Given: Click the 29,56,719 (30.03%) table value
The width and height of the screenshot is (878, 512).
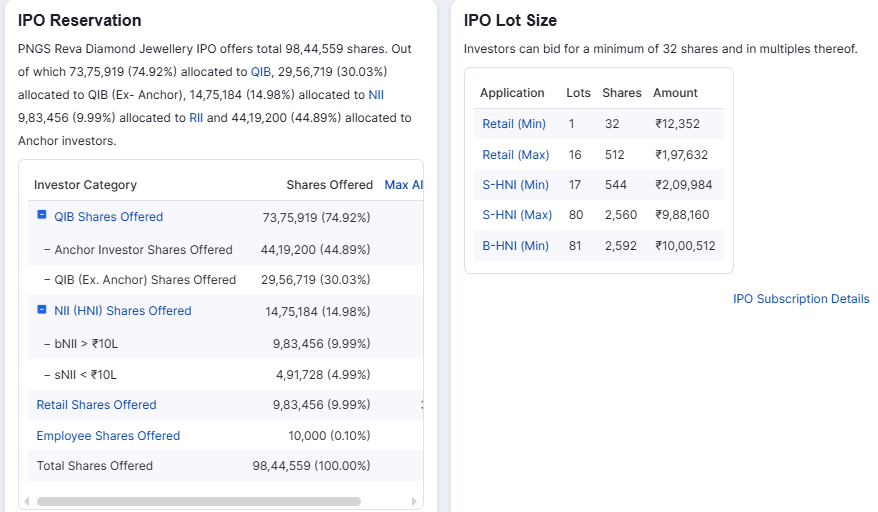Looking at the screenshot, I should pyautogui.click(x=315, y=280).
